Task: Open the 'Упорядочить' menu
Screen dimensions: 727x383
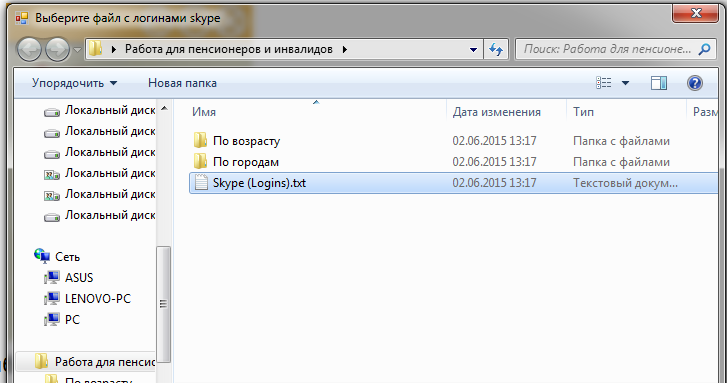Action: point(74,83)
